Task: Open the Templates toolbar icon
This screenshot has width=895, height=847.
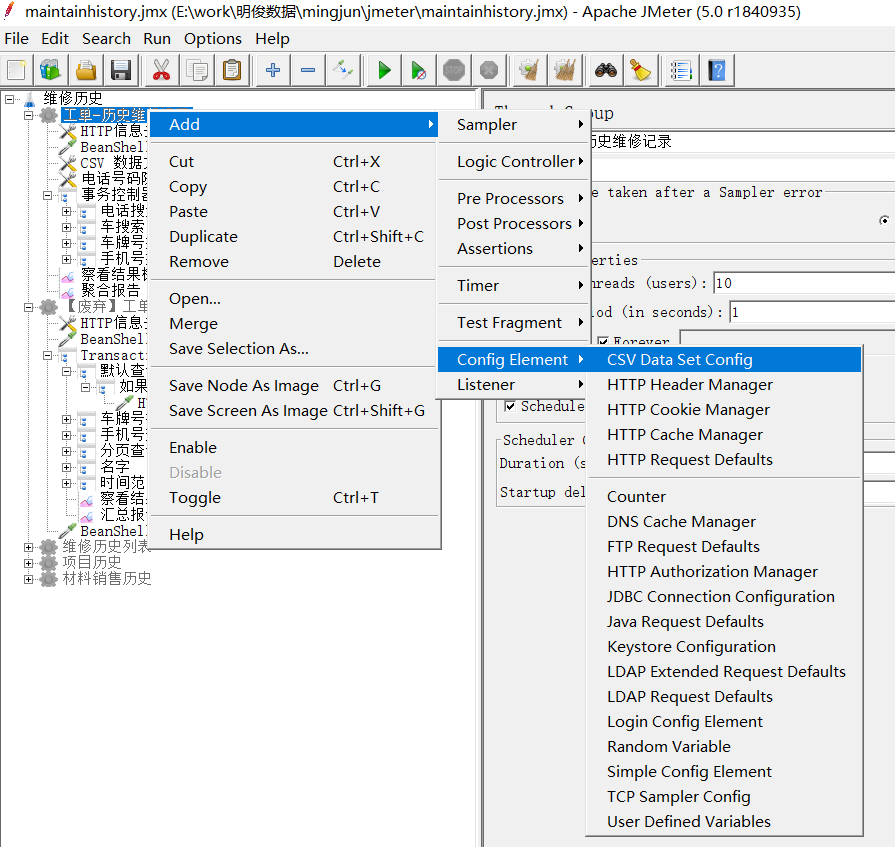Action: 50,70
